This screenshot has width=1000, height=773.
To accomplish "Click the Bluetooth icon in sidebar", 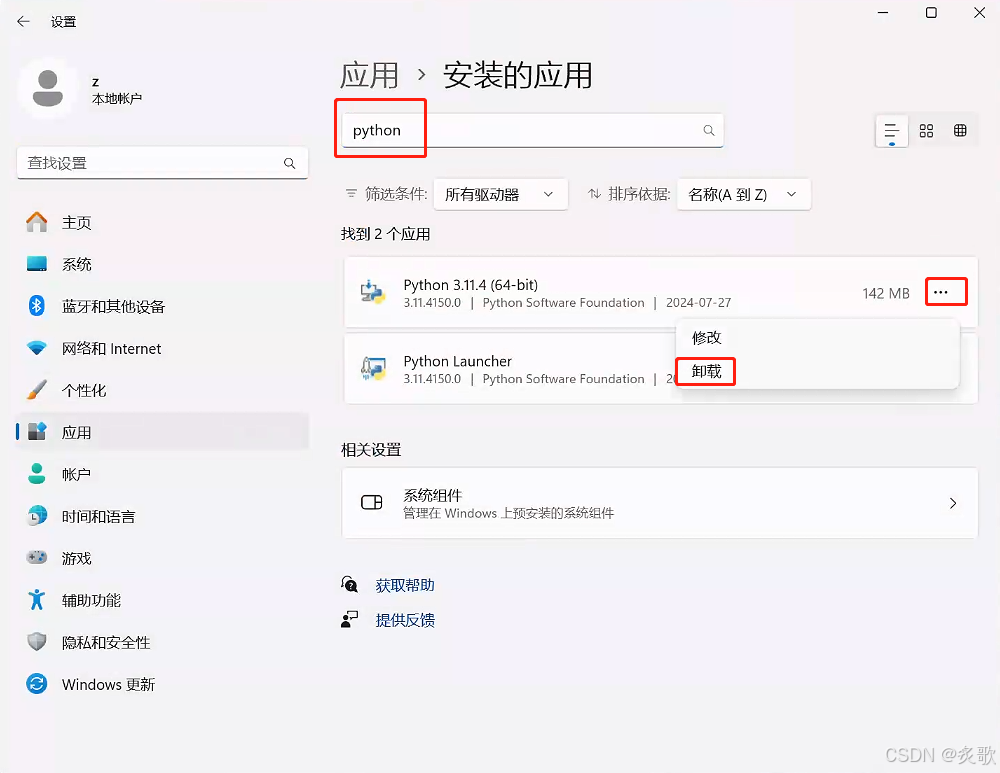I will [x=37, y=306].
